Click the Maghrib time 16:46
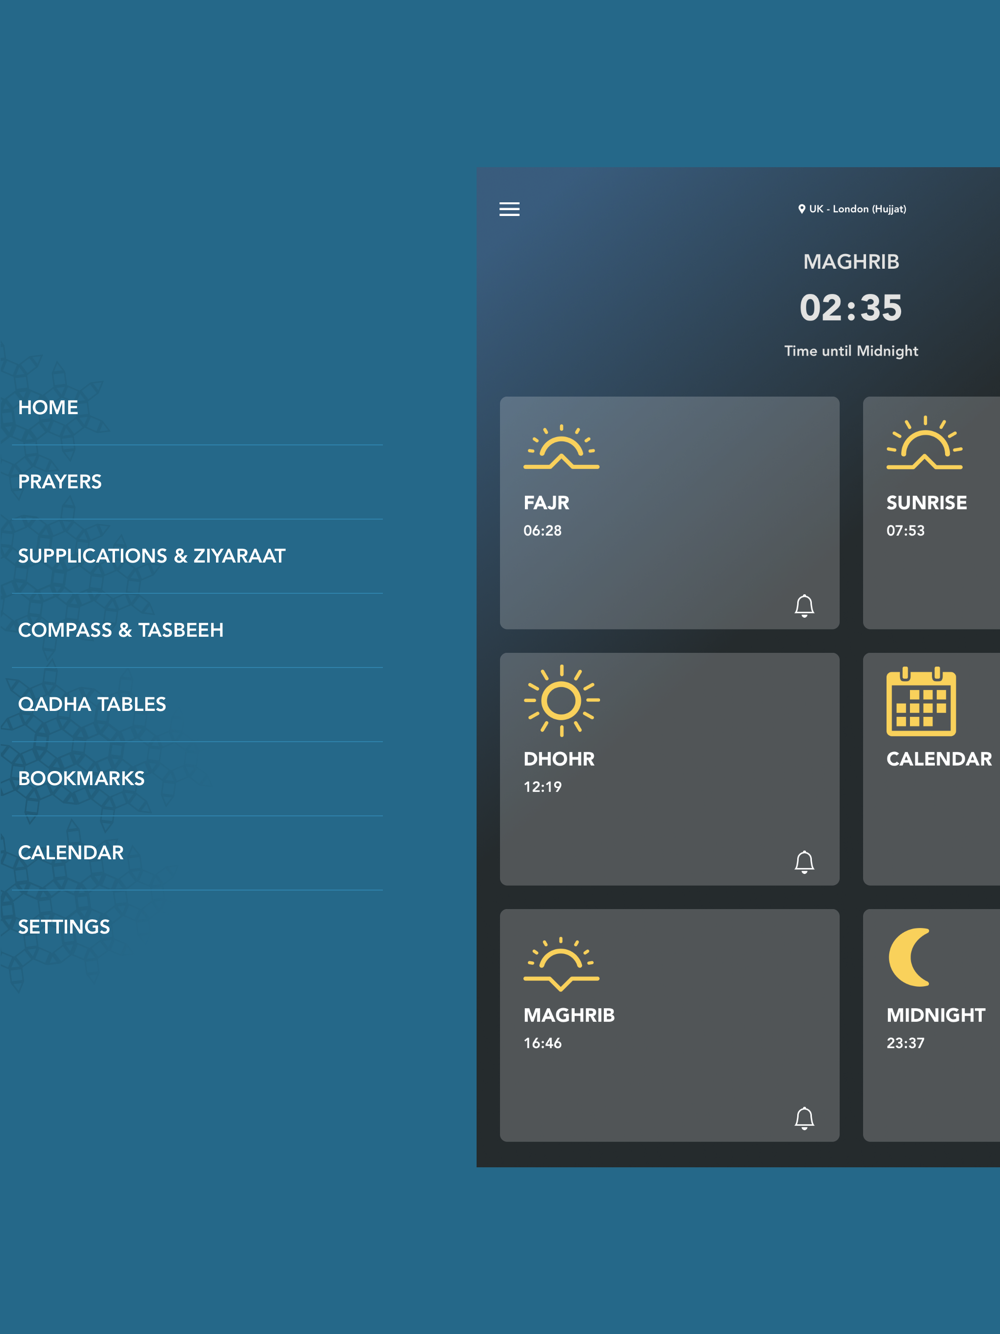 pos(543,1043)
